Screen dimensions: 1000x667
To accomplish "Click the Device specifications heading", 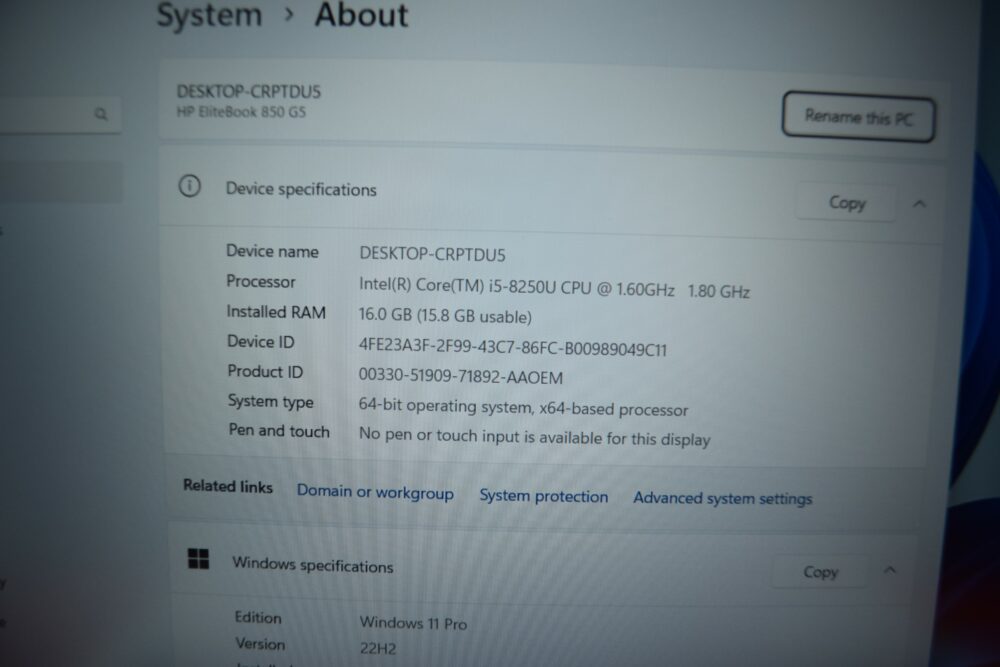I will point(301,189).
